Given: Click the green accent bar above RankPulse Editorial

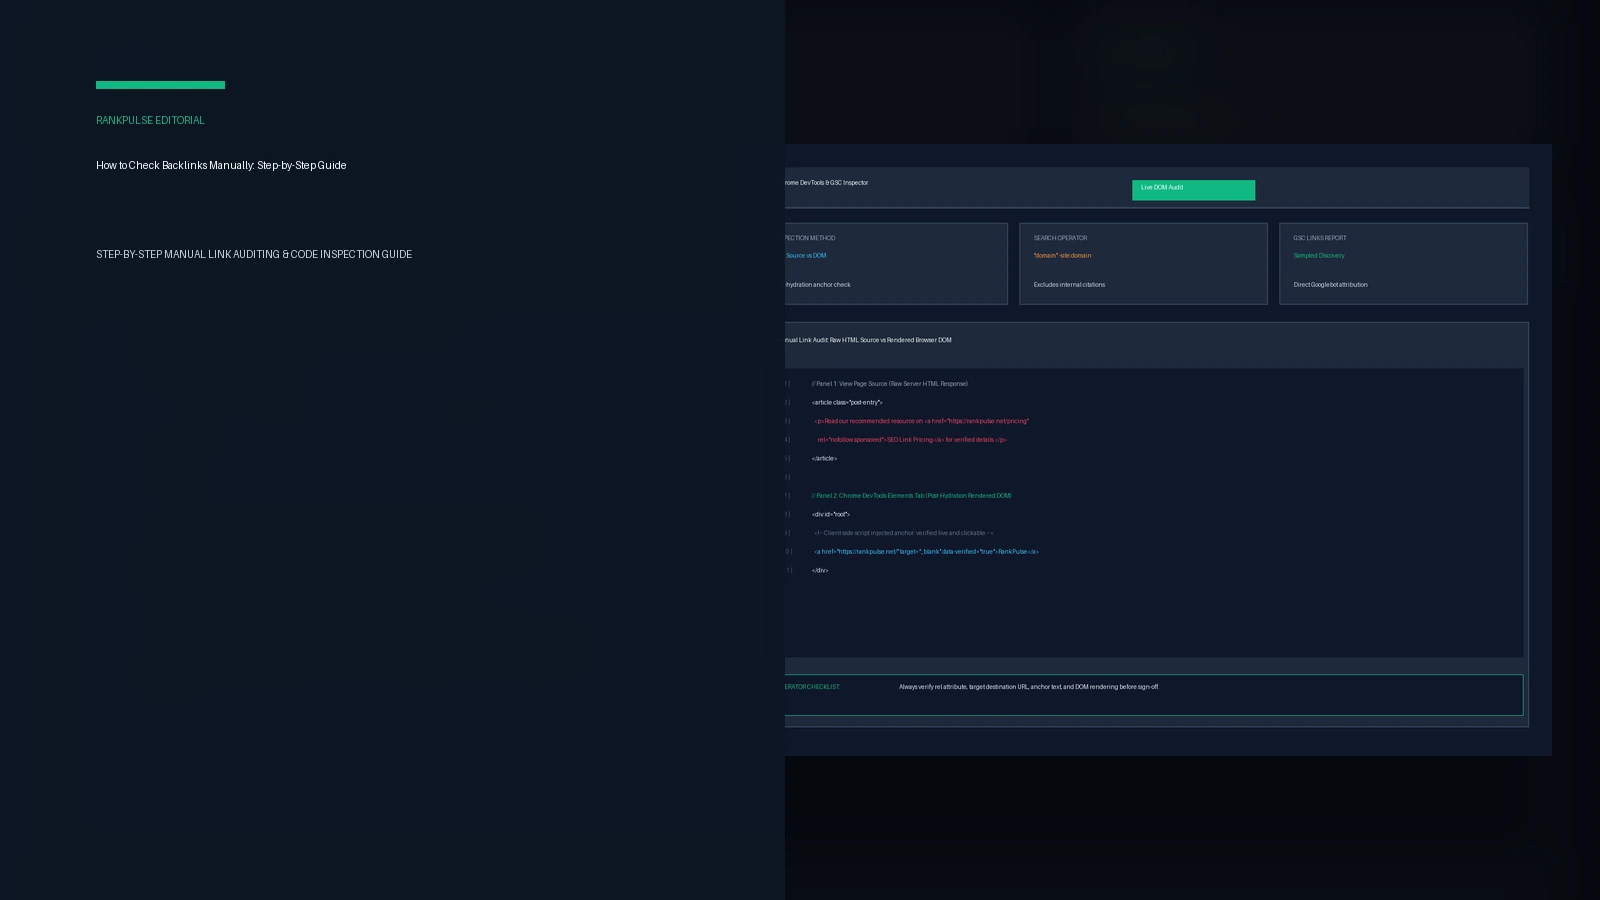Looking at the screenshot, I should coord(160,85).
